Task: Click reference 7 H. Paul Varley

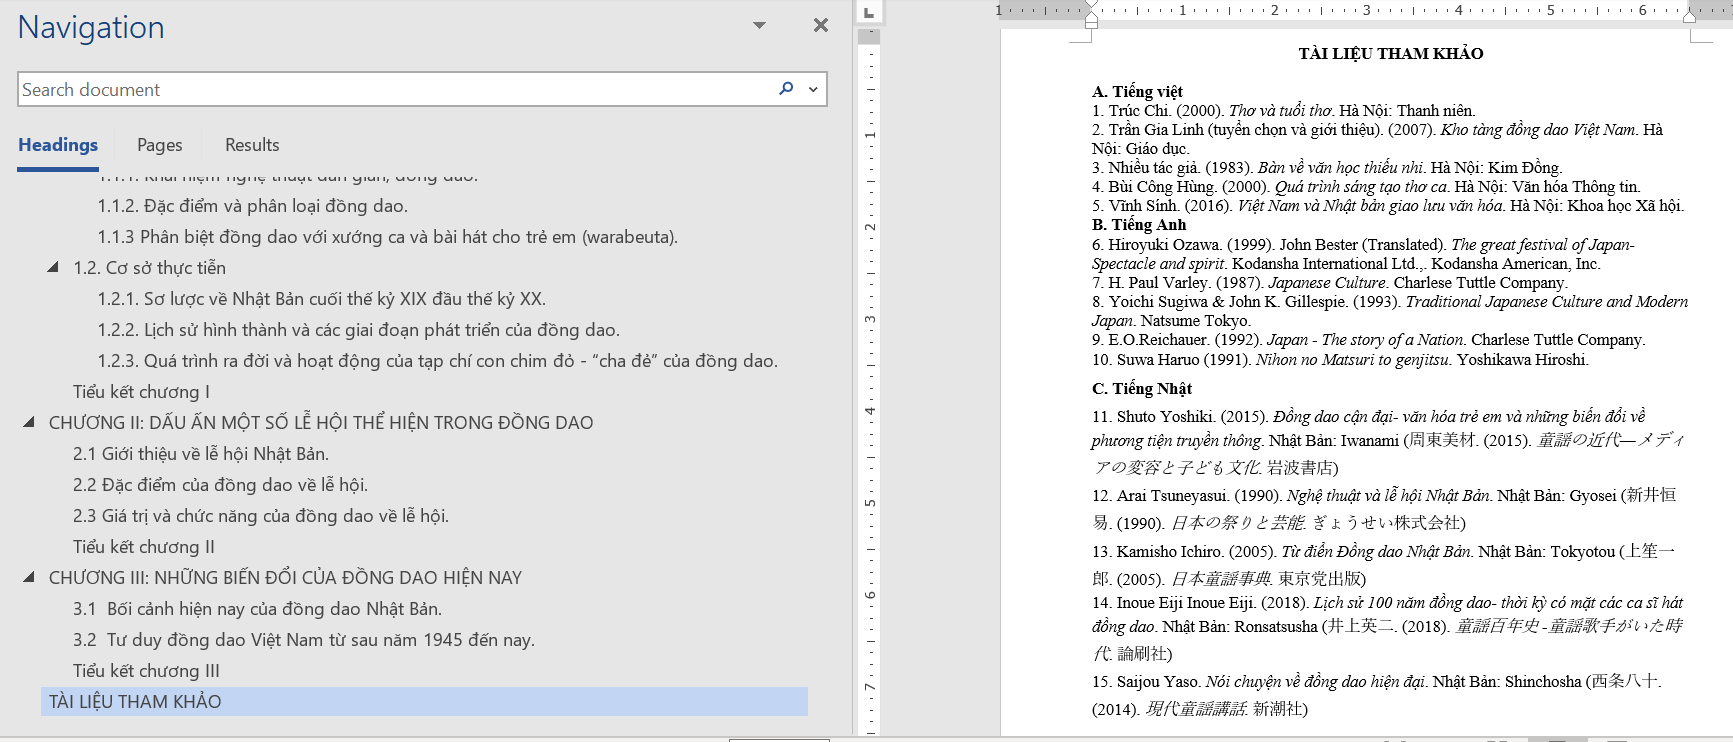Action: click(x=1330, y=283)
